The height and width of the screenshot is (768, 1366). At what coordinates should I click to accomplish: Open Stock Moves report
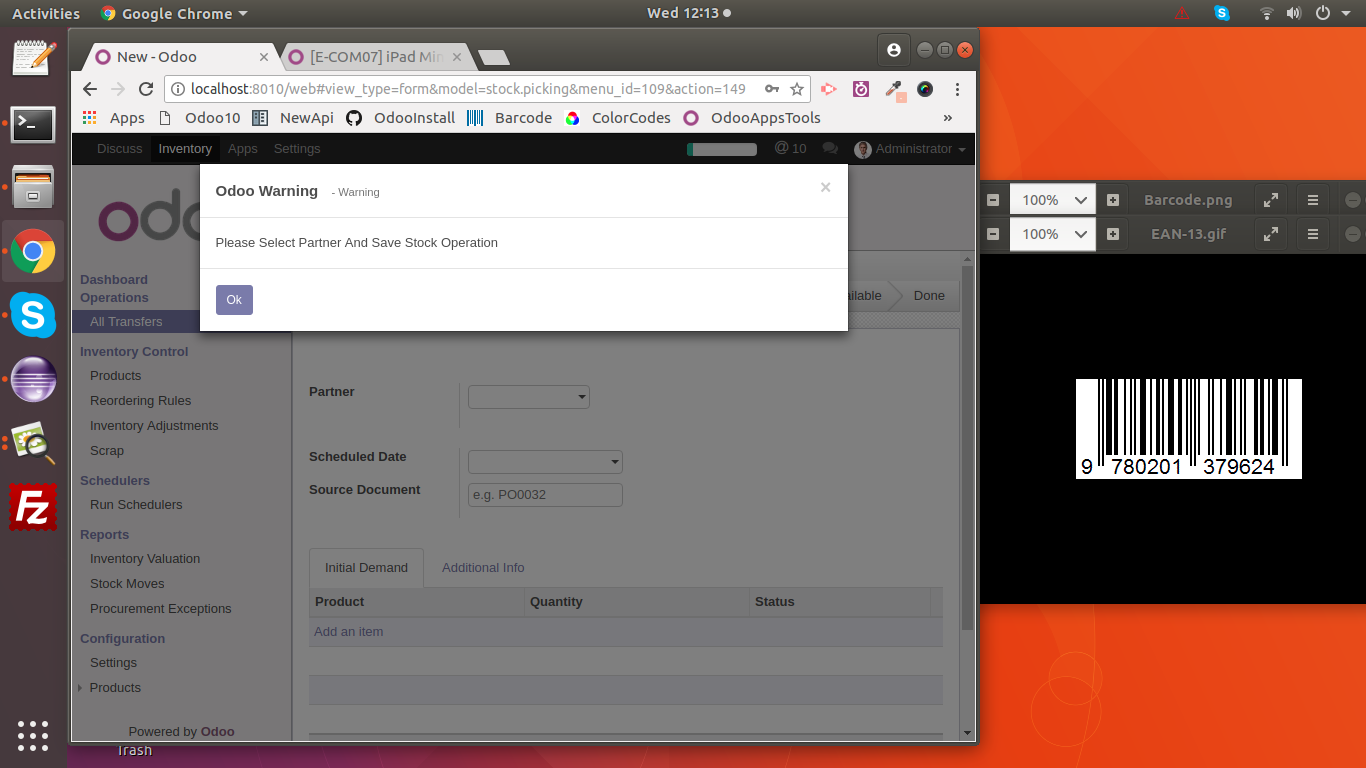127,583
